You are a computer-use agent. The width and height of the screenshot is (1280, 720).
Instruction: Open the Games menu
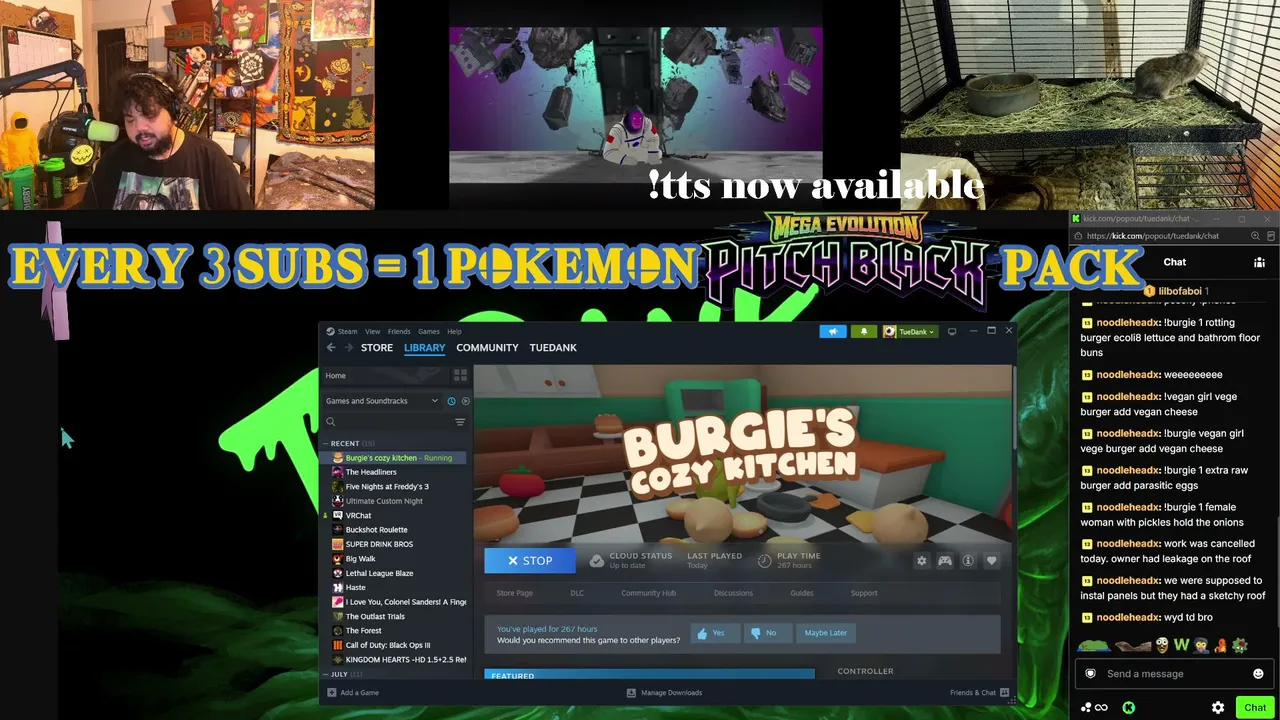click(429, 331)
